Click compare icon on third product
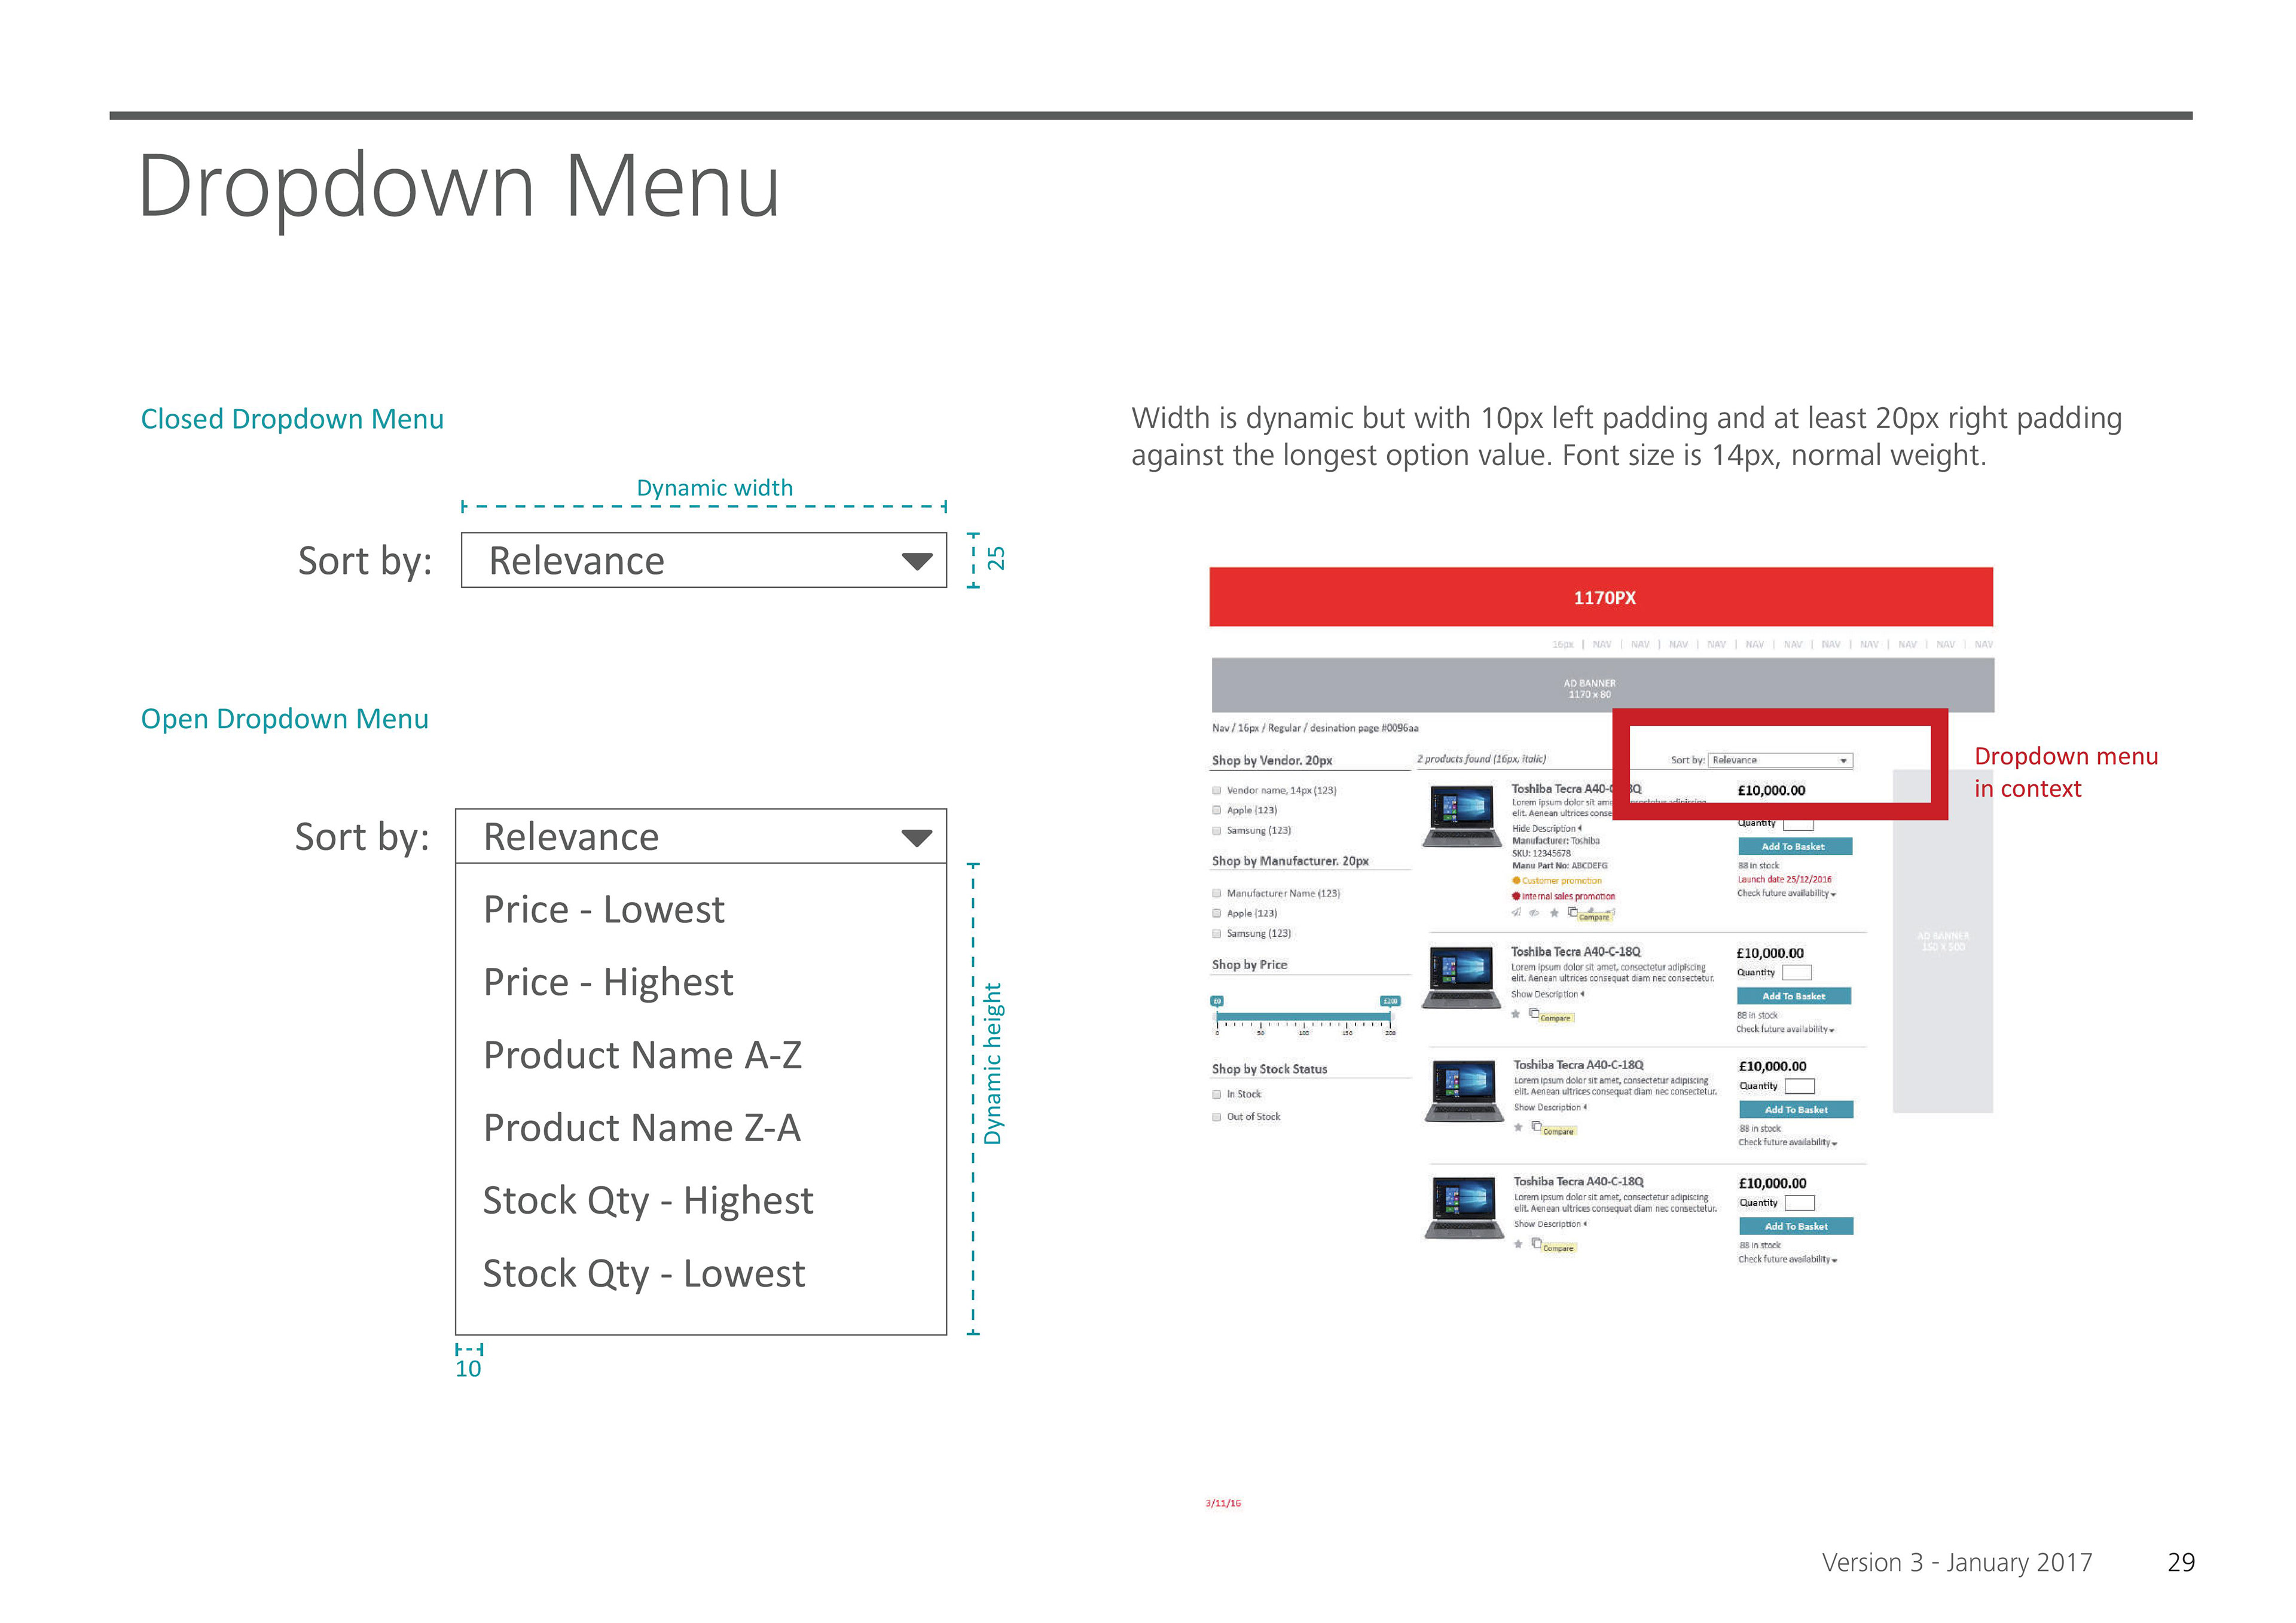Screen dimensions: 2296x1623 (1537, 1126)
